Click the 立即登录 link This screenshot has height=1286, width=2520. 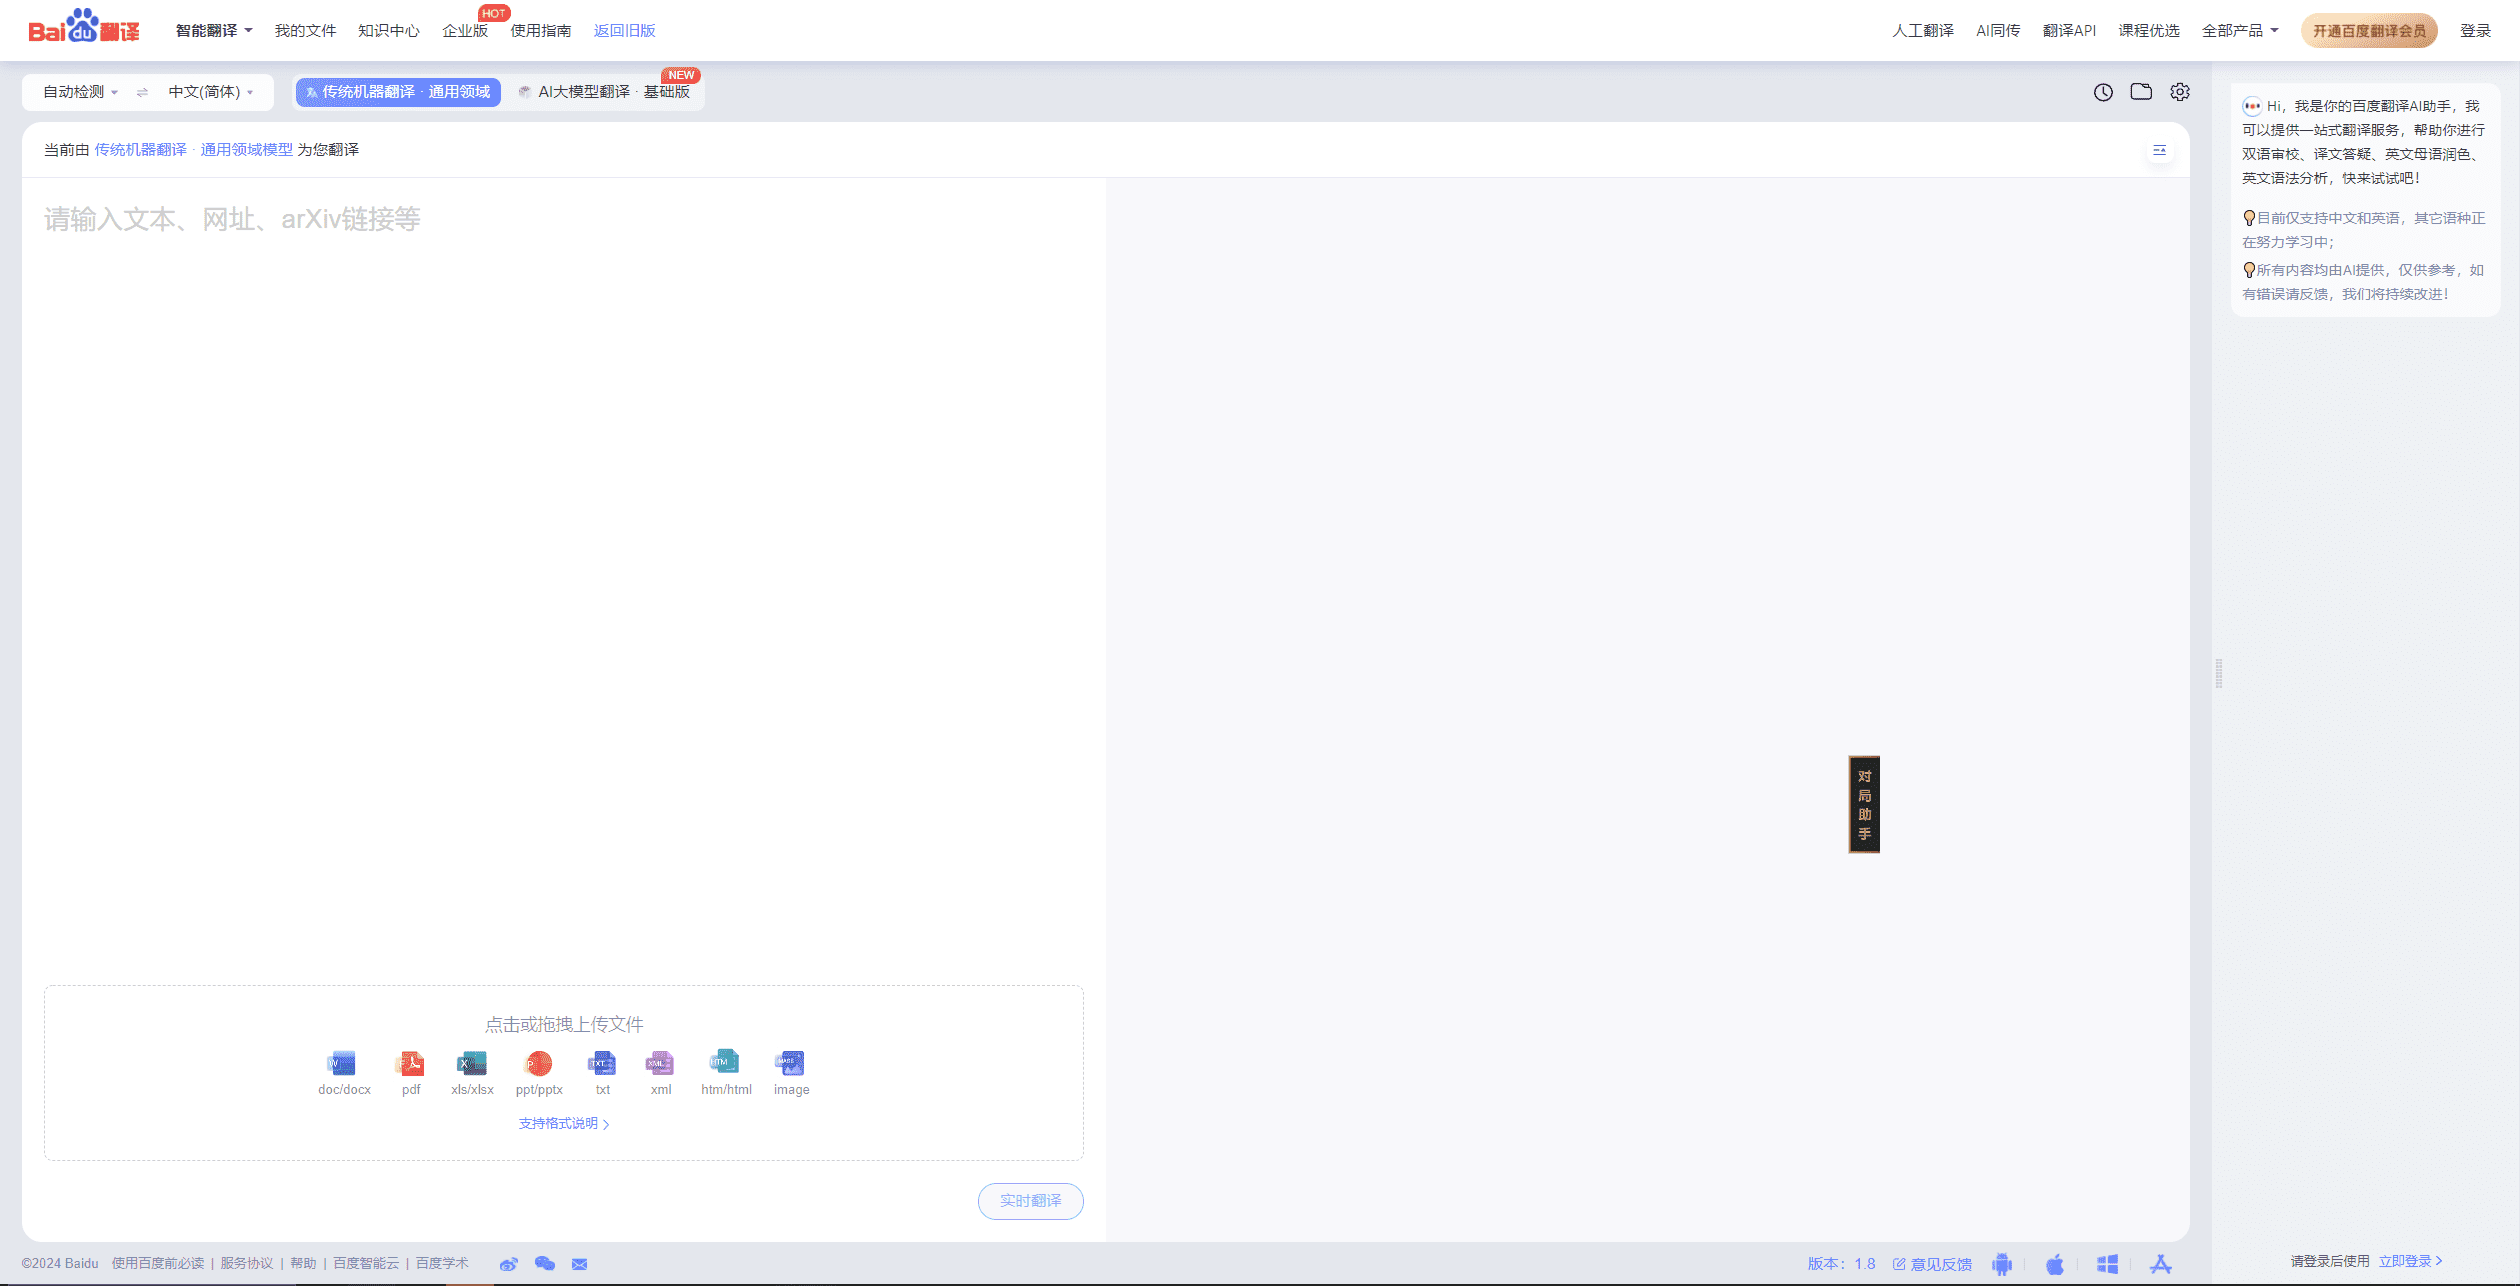pyautogui.click(x=2410, y=1262)
